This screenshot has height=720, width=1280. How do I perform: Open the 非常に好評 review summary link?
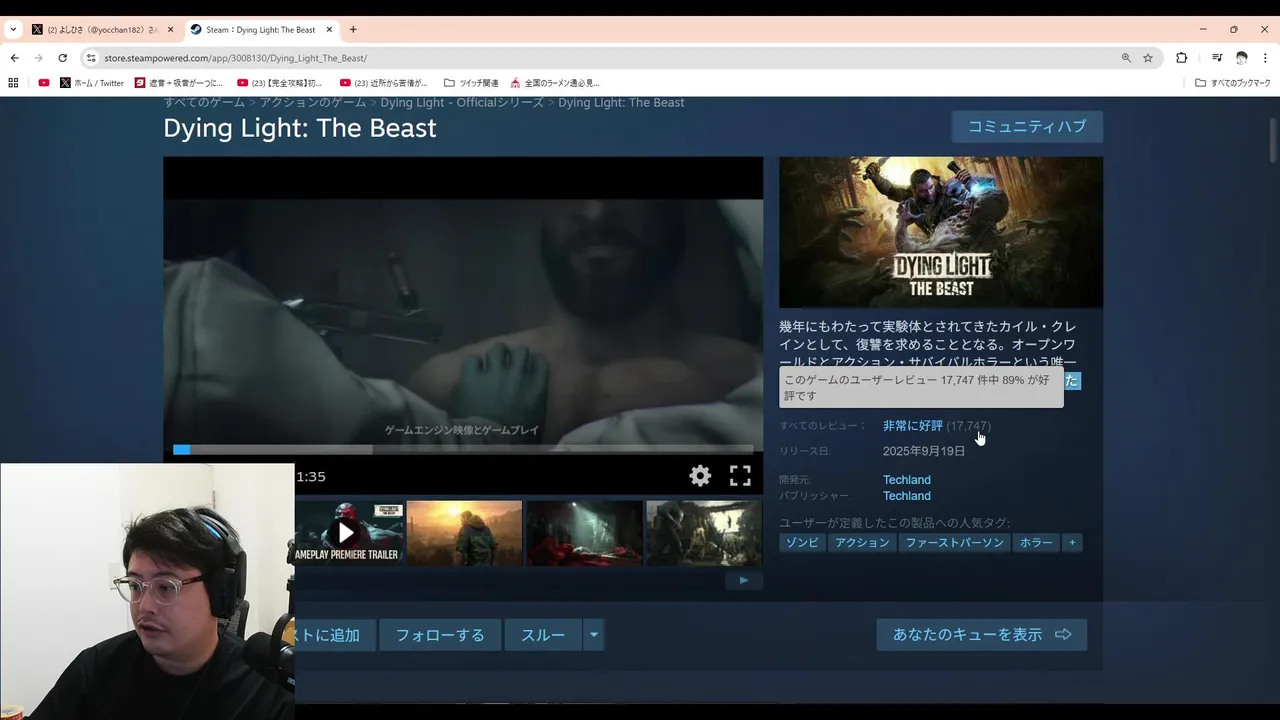click(x=912, y=426)
